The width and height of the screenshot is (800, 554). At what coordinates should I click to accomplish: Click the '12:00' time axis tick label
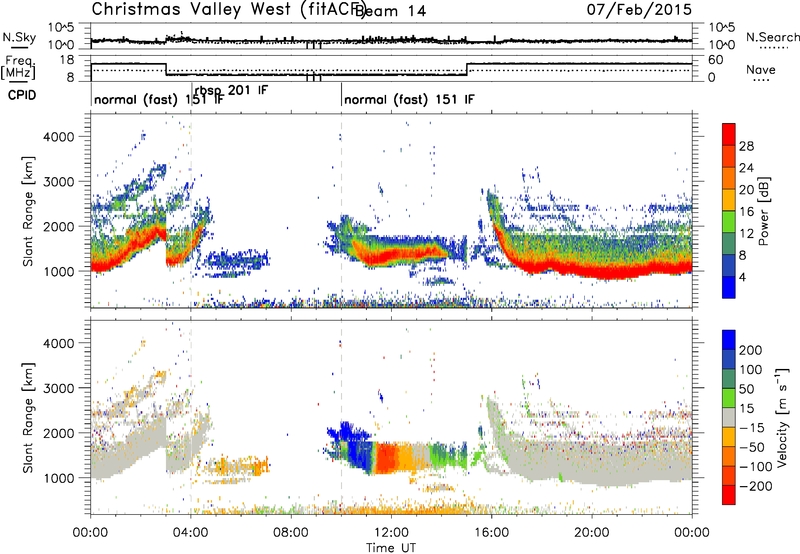pos(391,533)
